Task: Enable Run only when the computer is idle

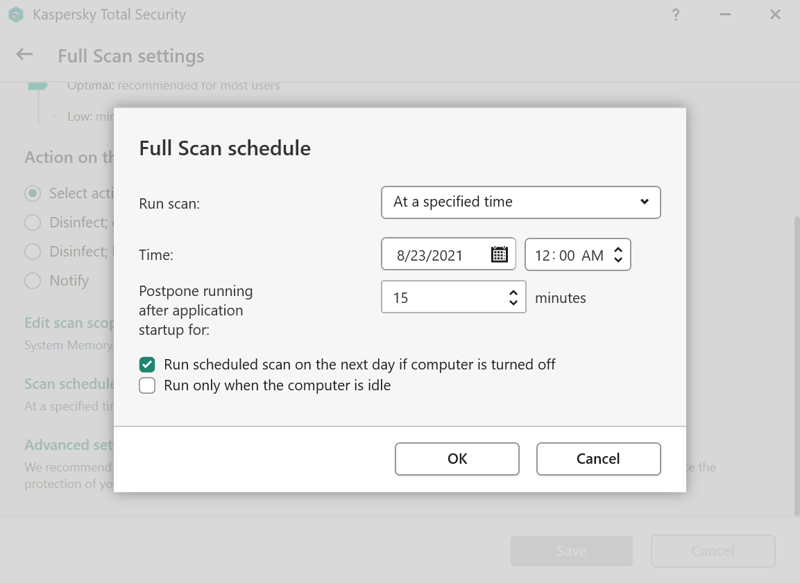Action: point(147,385)
